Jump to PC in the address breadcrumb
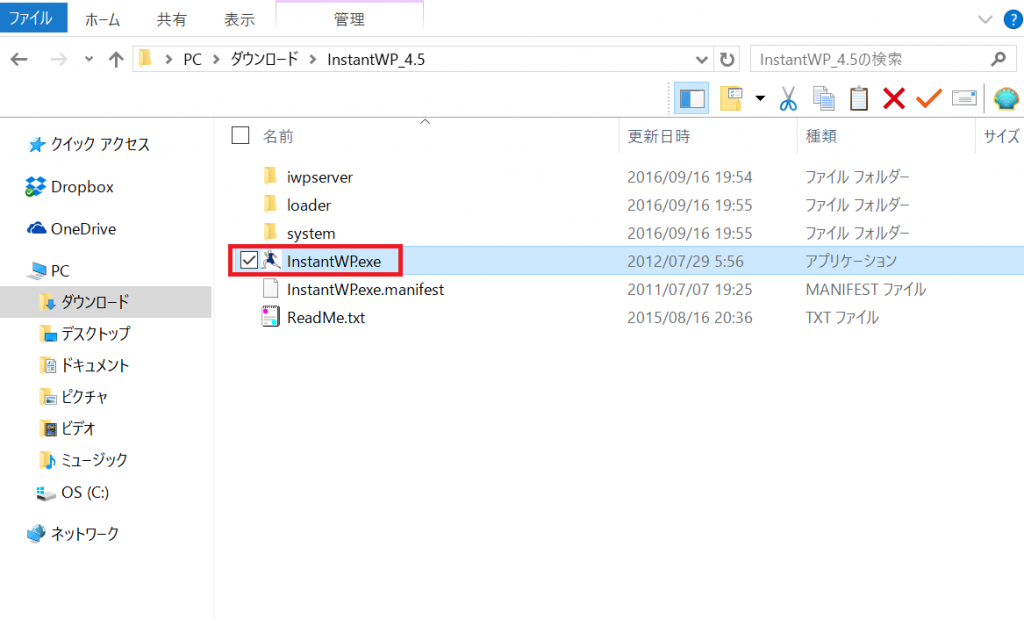The height and width of the screenshot is (619, 1024). (192, 59)
